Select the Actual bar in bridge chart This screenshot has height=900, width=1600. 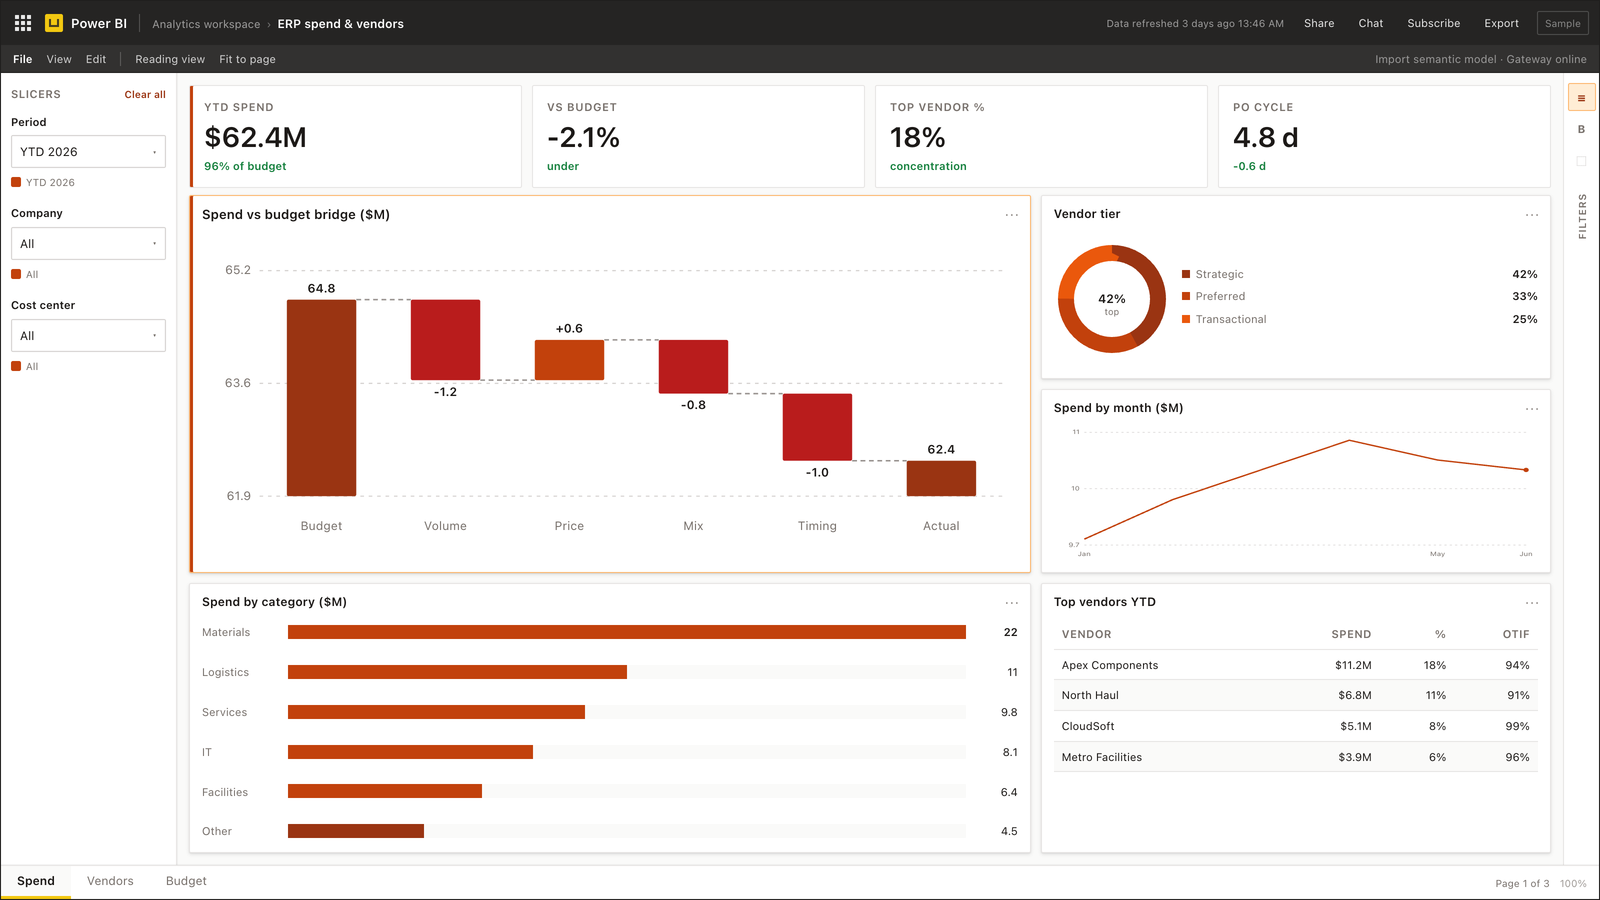point(941,478)
